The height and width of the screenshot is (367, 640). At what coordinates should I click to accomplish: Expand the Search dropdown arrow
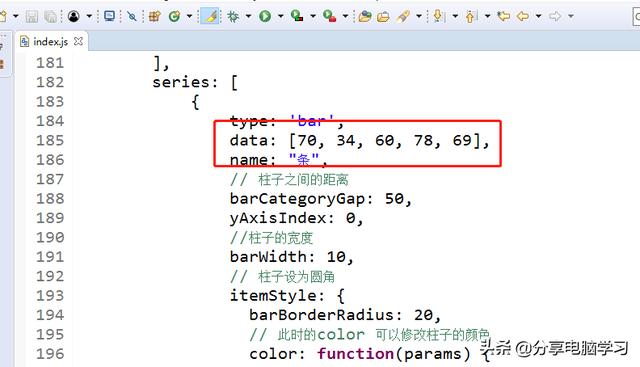click(x=419, y=16)
